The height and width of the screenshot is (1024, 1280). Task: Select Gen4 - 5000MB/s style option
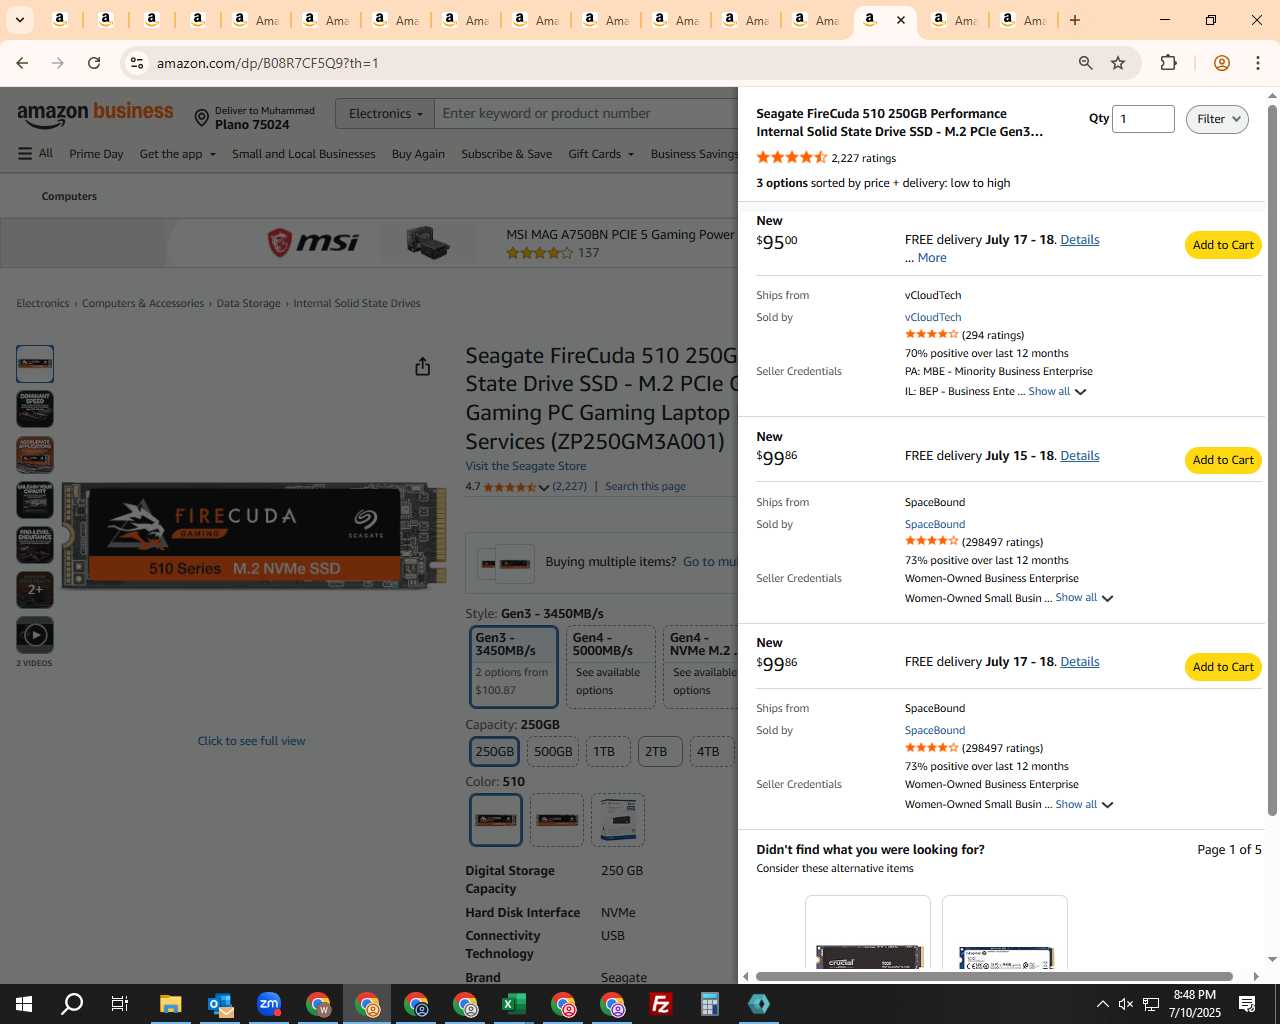point(610,667)
